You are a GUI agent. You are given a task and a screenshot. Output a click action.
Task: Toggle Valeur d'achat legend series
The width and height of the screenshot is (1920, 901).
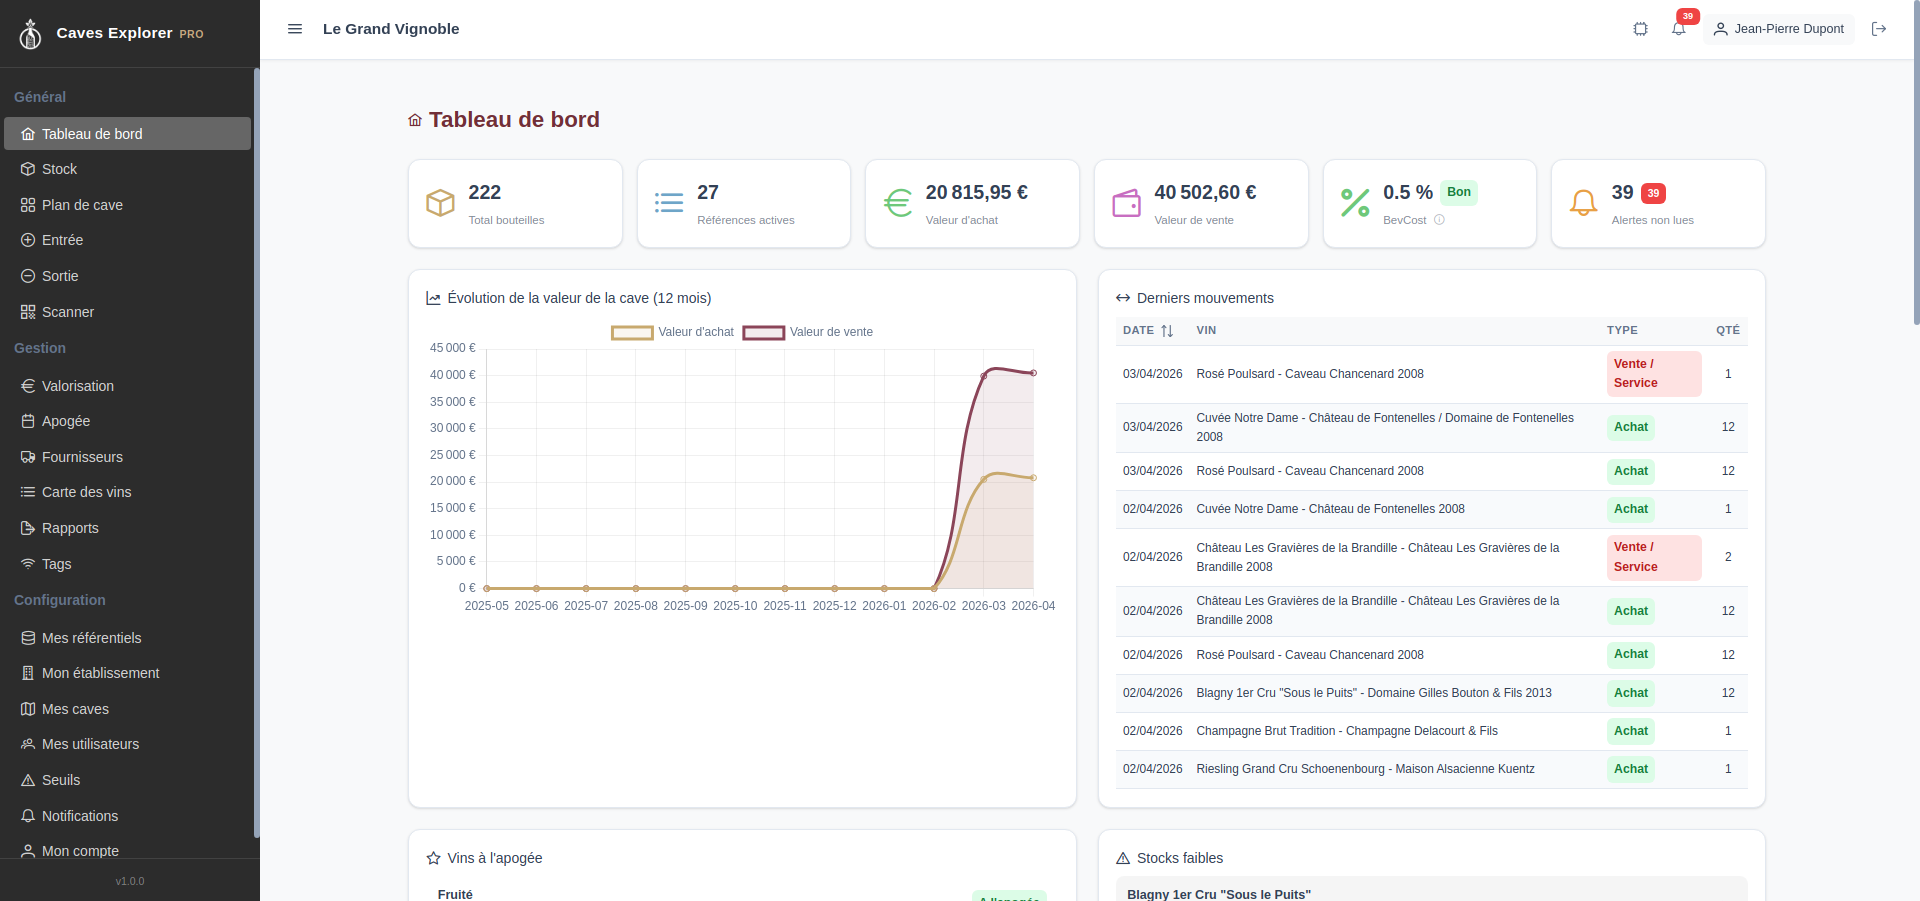673,332
